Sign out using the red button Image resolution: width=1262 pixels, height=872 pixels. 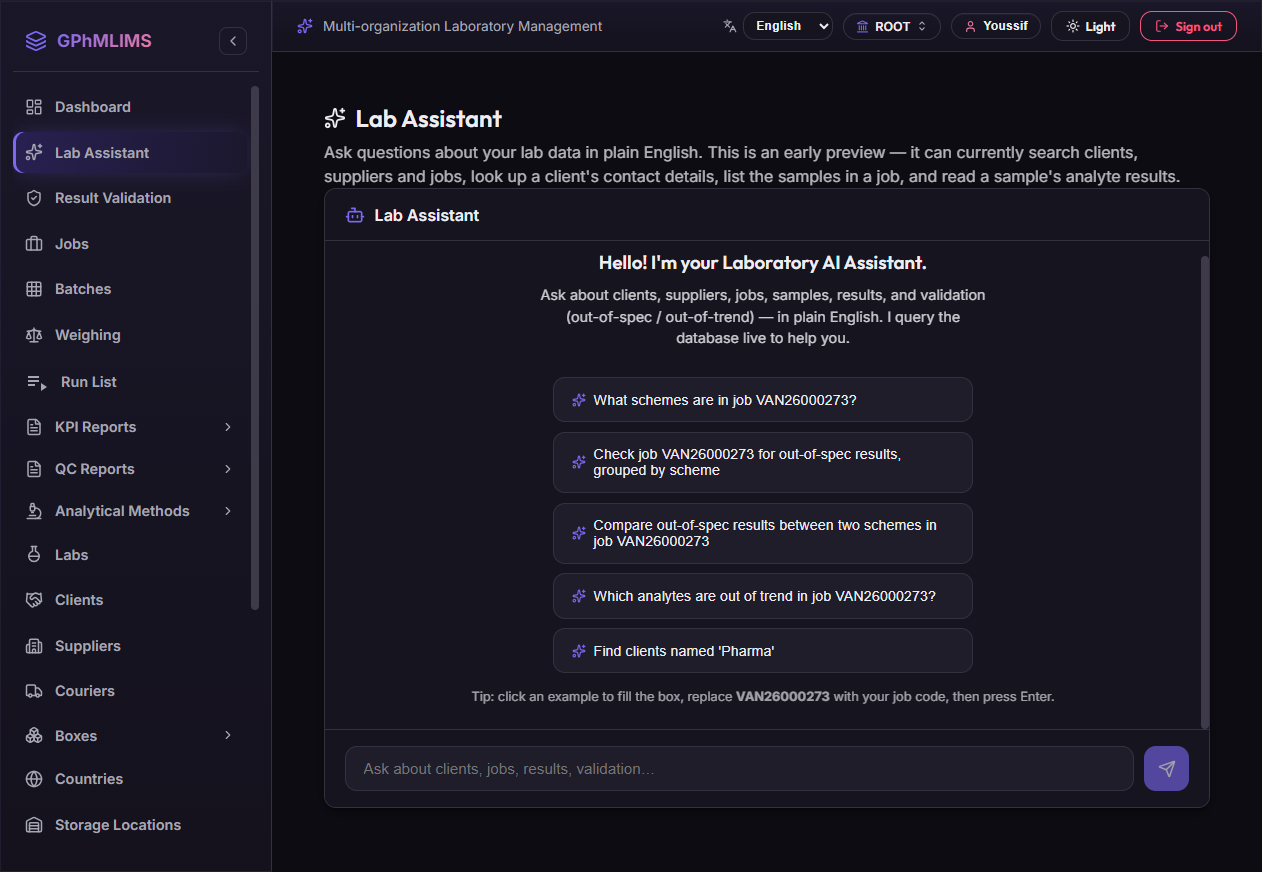pyautogui.click(x=1188, y=26)
